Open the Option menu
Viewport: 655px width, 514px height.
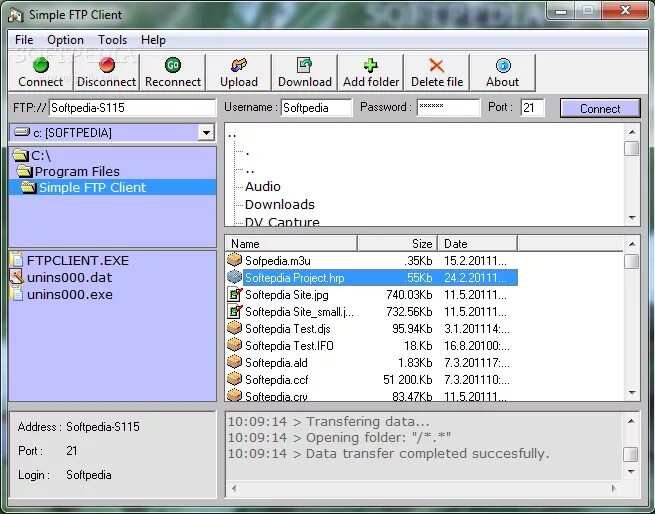pos(65,40)
